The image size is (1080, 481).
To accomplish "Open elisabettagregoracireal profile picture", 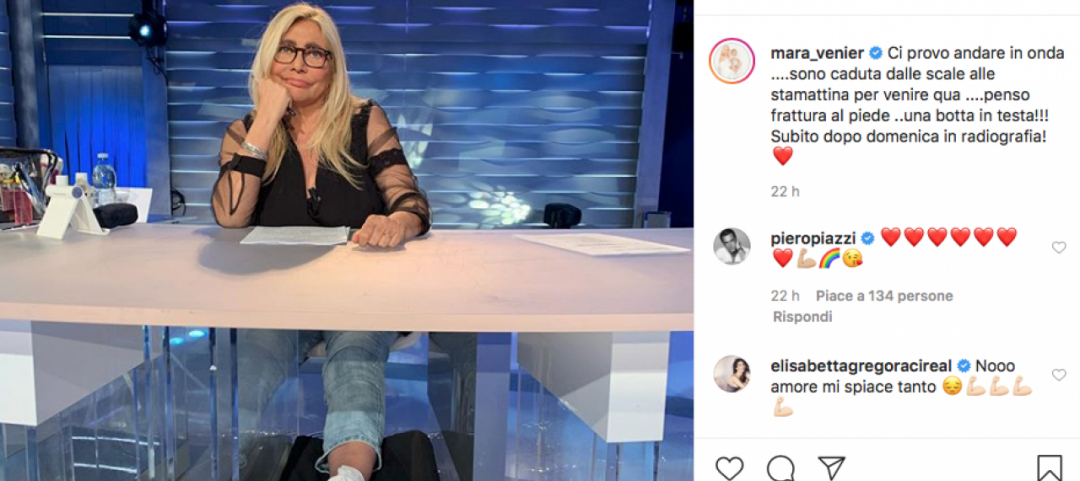I will click(x=731, y=373).
